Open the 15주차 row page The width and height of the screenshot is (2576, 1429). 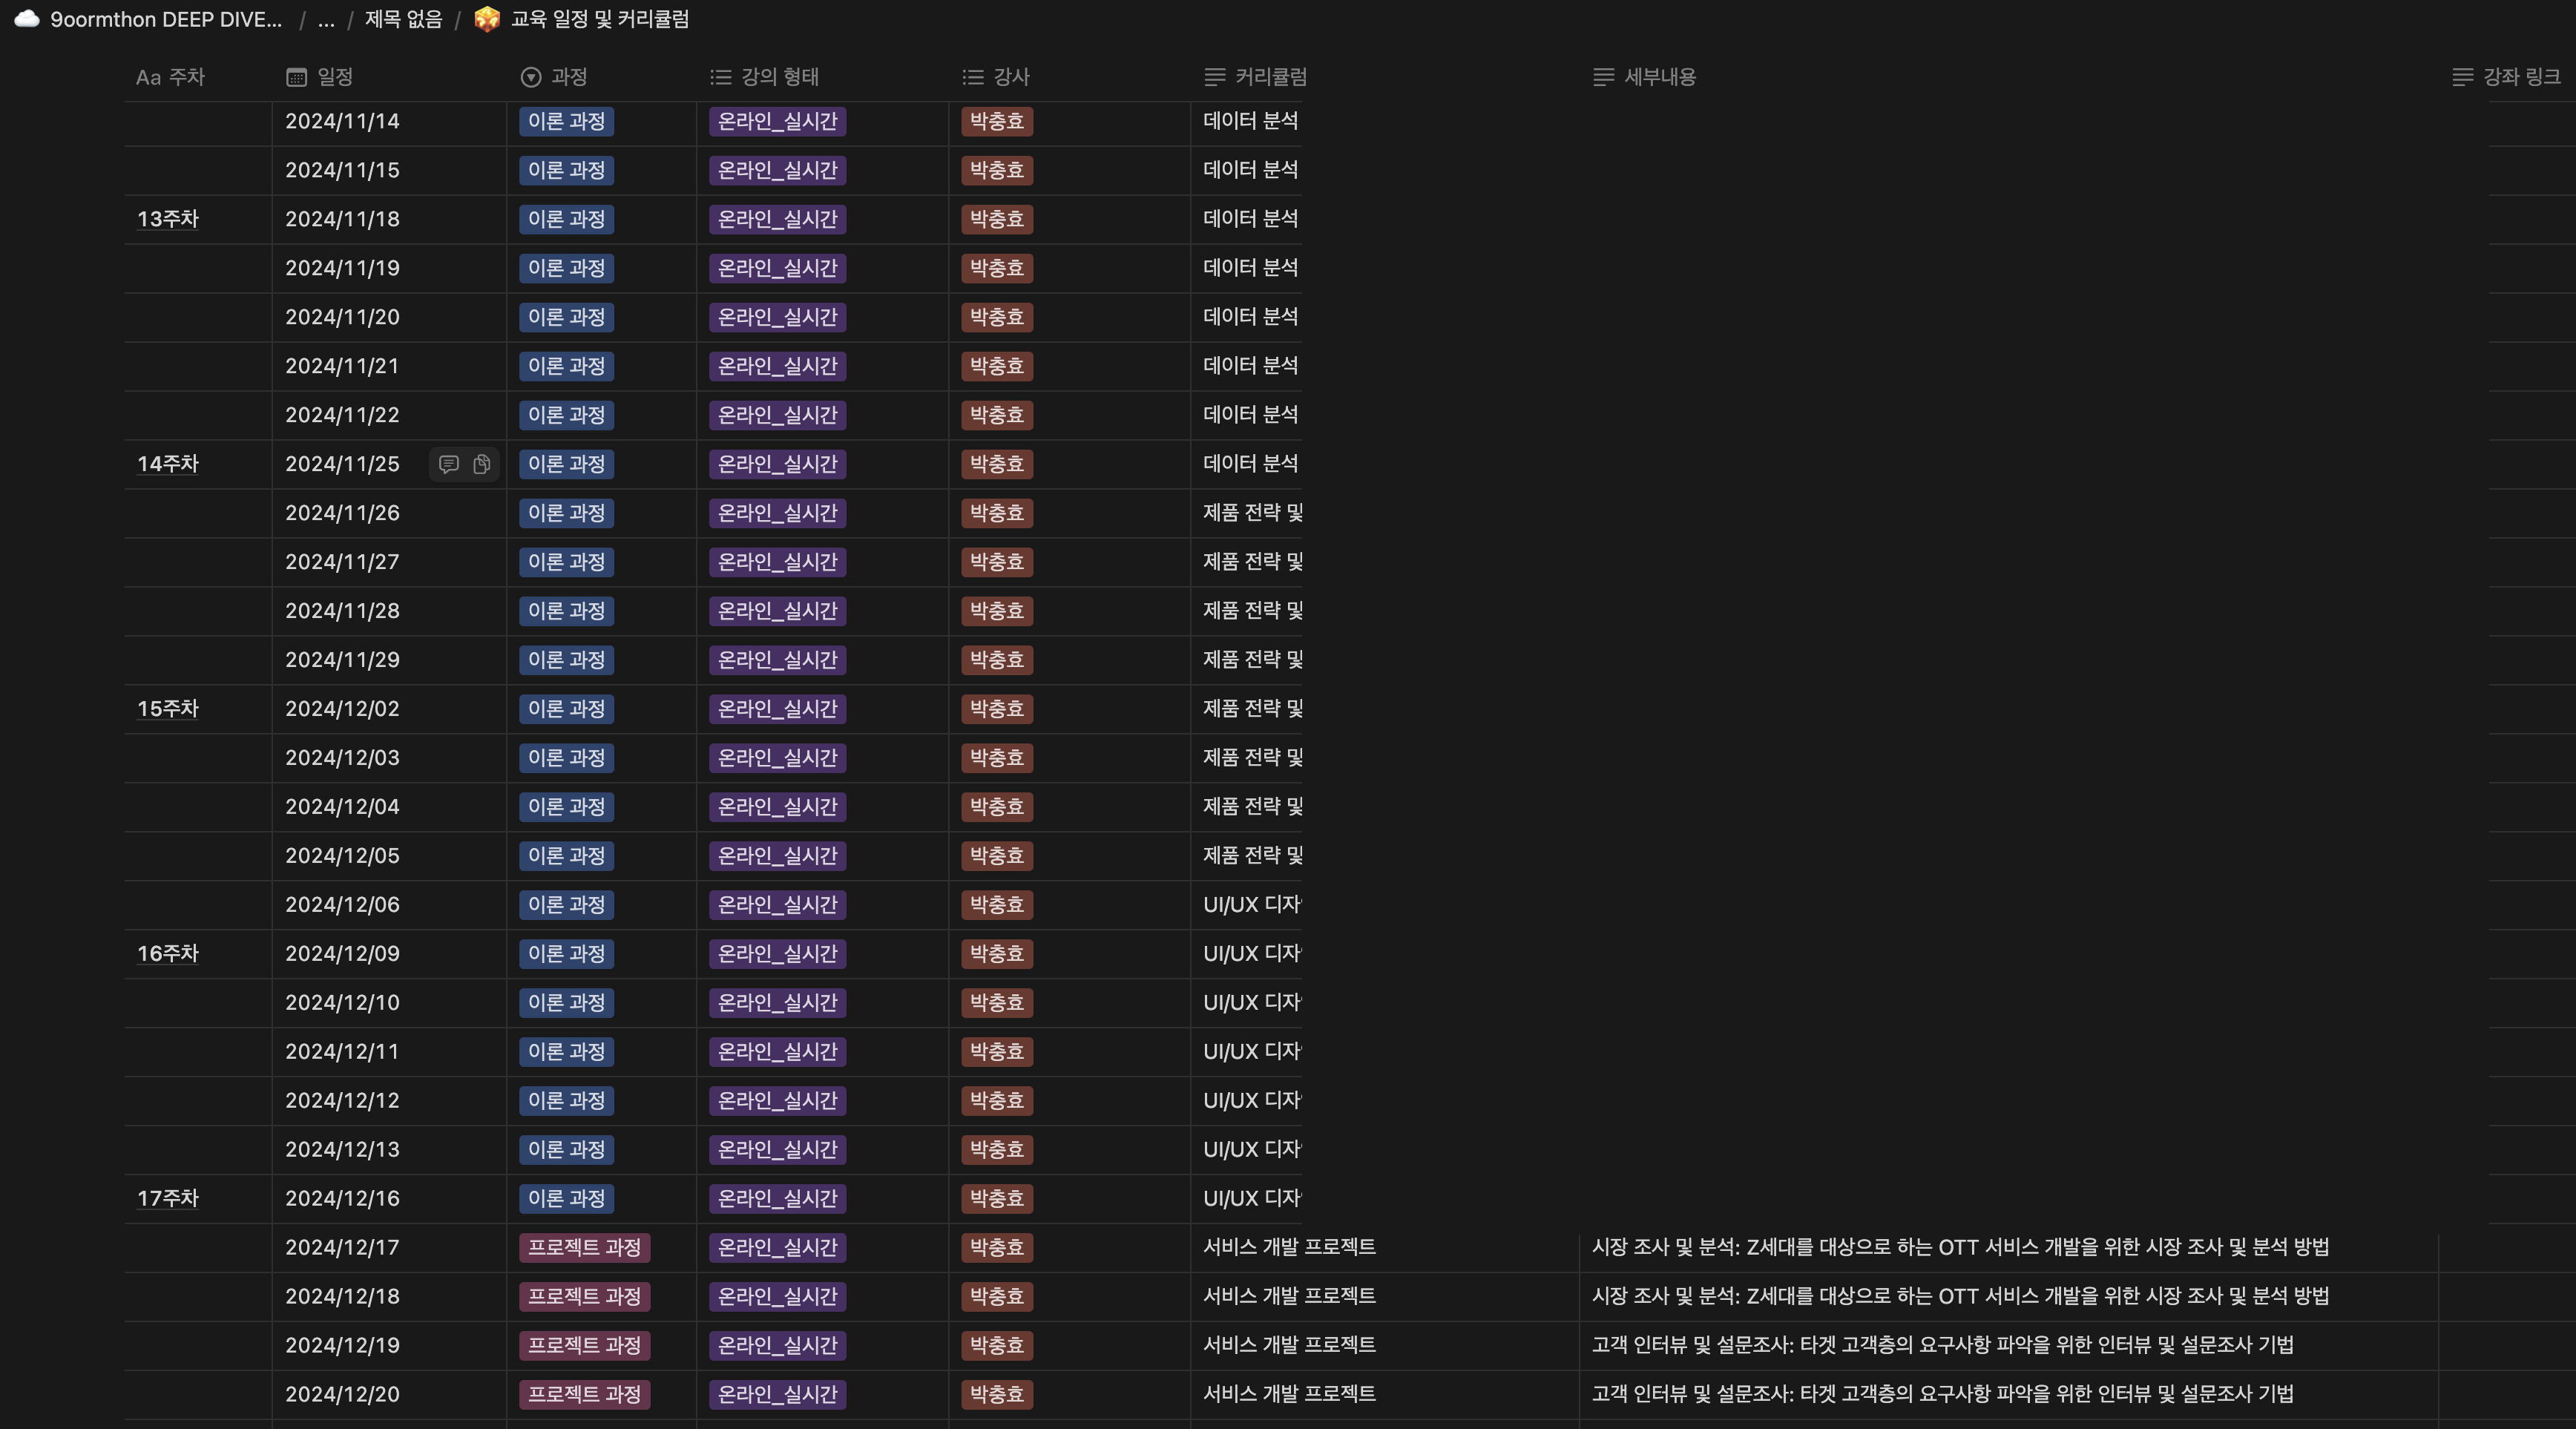tap(168, 709)
